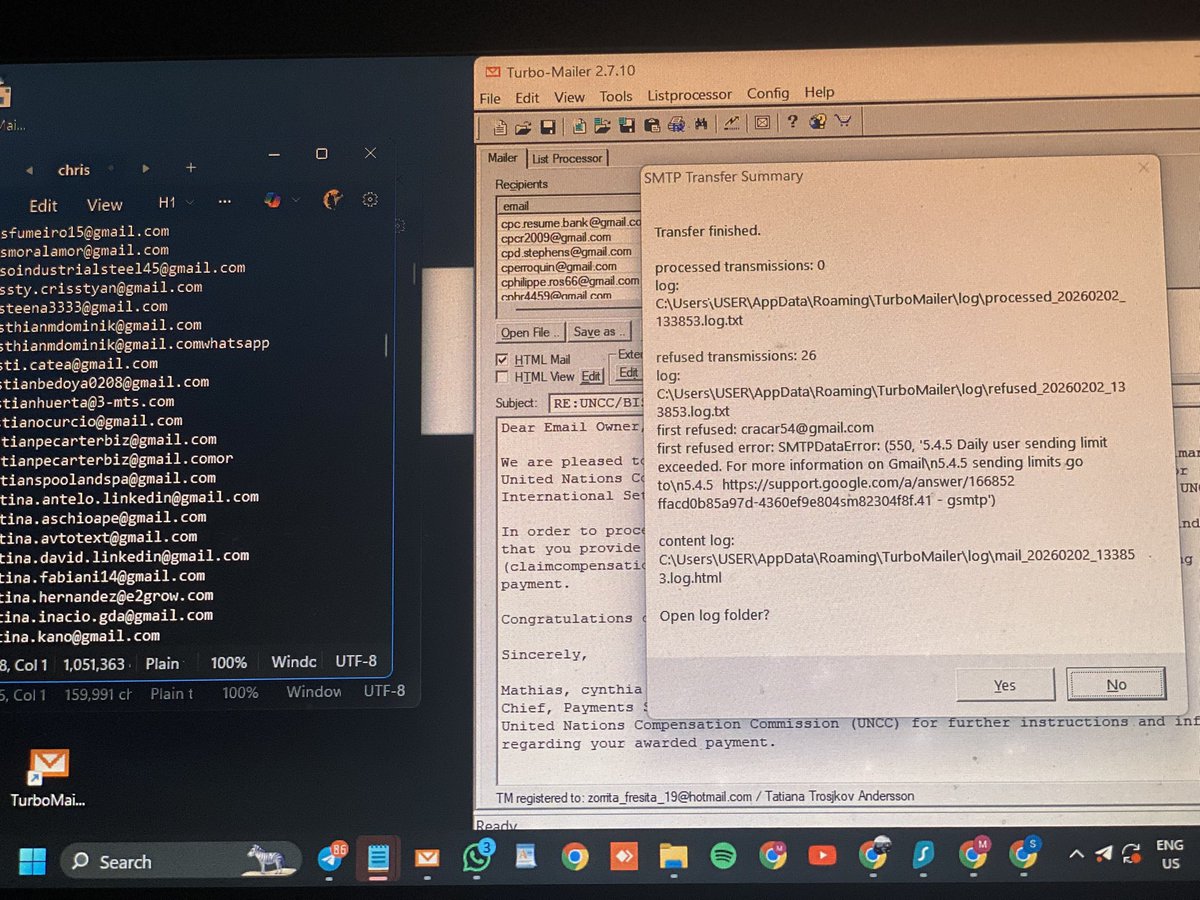The height and width of the screenshot is (900, 1200).
Task: Click the binoculars Find icon in Turbo-Mailer toolbar
Action: click(x=700, y=124)
